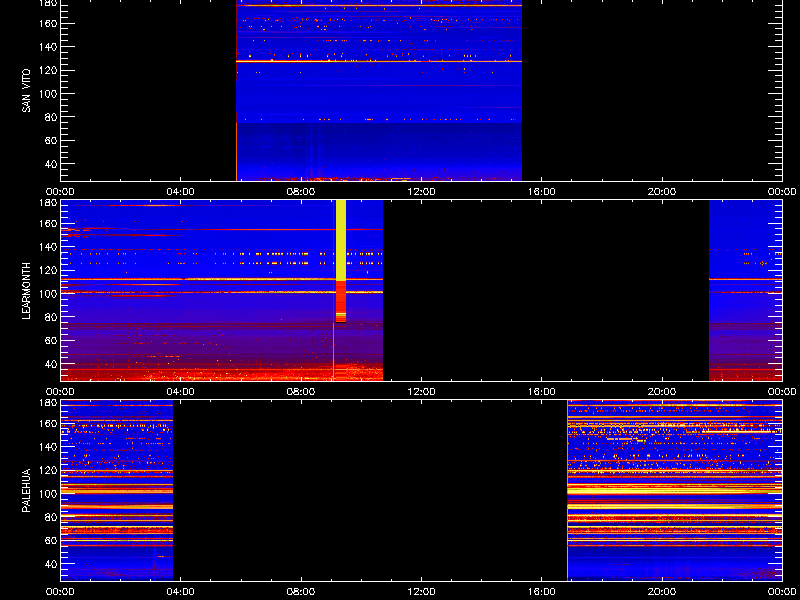Pick 12:00 time label under Learmonth plot
Viewport: 800px width, 600px height.
coord(421,392)
